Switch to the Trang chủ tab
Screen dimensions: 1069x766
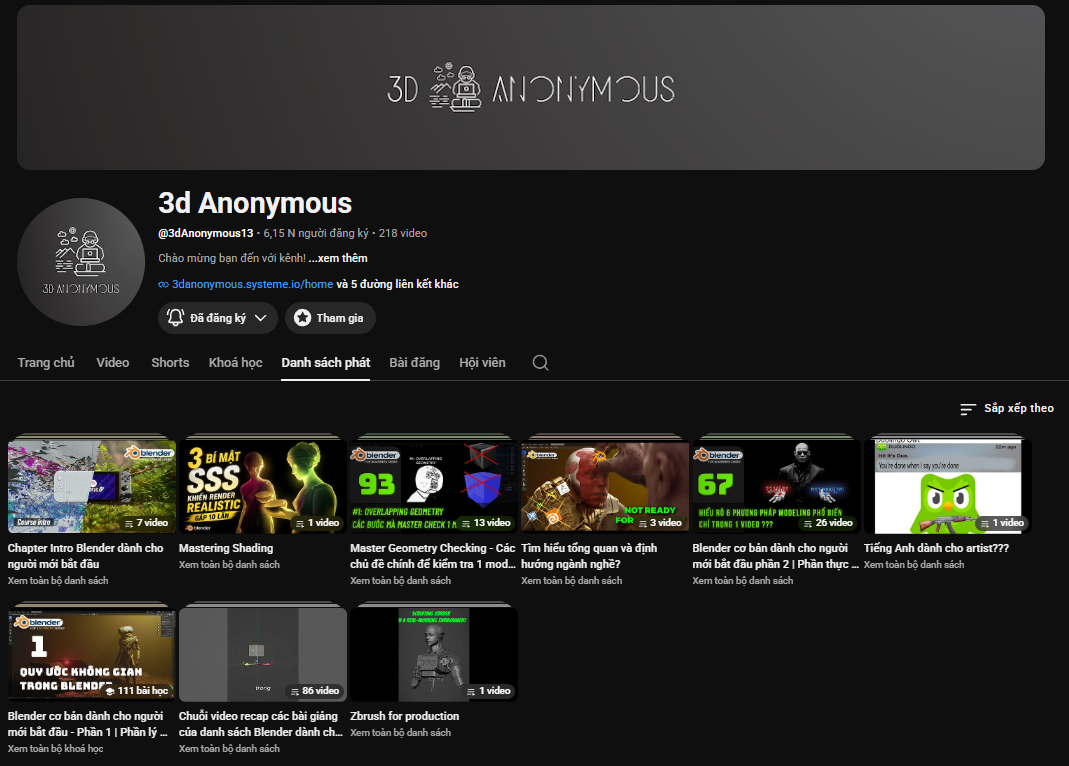[46, 363]
